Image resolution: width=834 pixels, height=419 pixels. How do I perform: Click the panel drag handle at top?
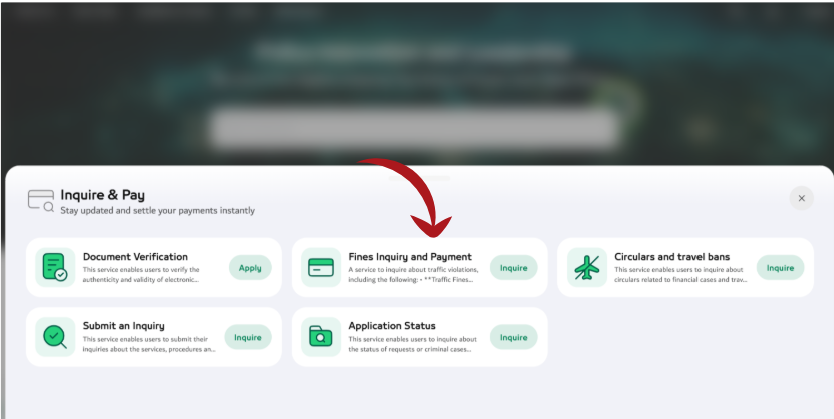(420, 178)
